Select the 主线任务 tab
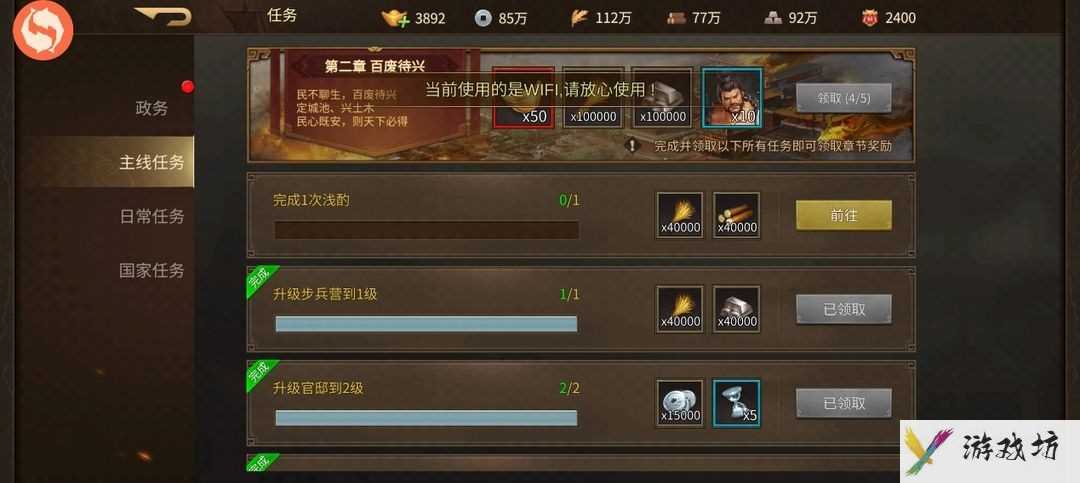Image resolution: width=1080 pixels, height=483 pixels. [x=152, y=163]
